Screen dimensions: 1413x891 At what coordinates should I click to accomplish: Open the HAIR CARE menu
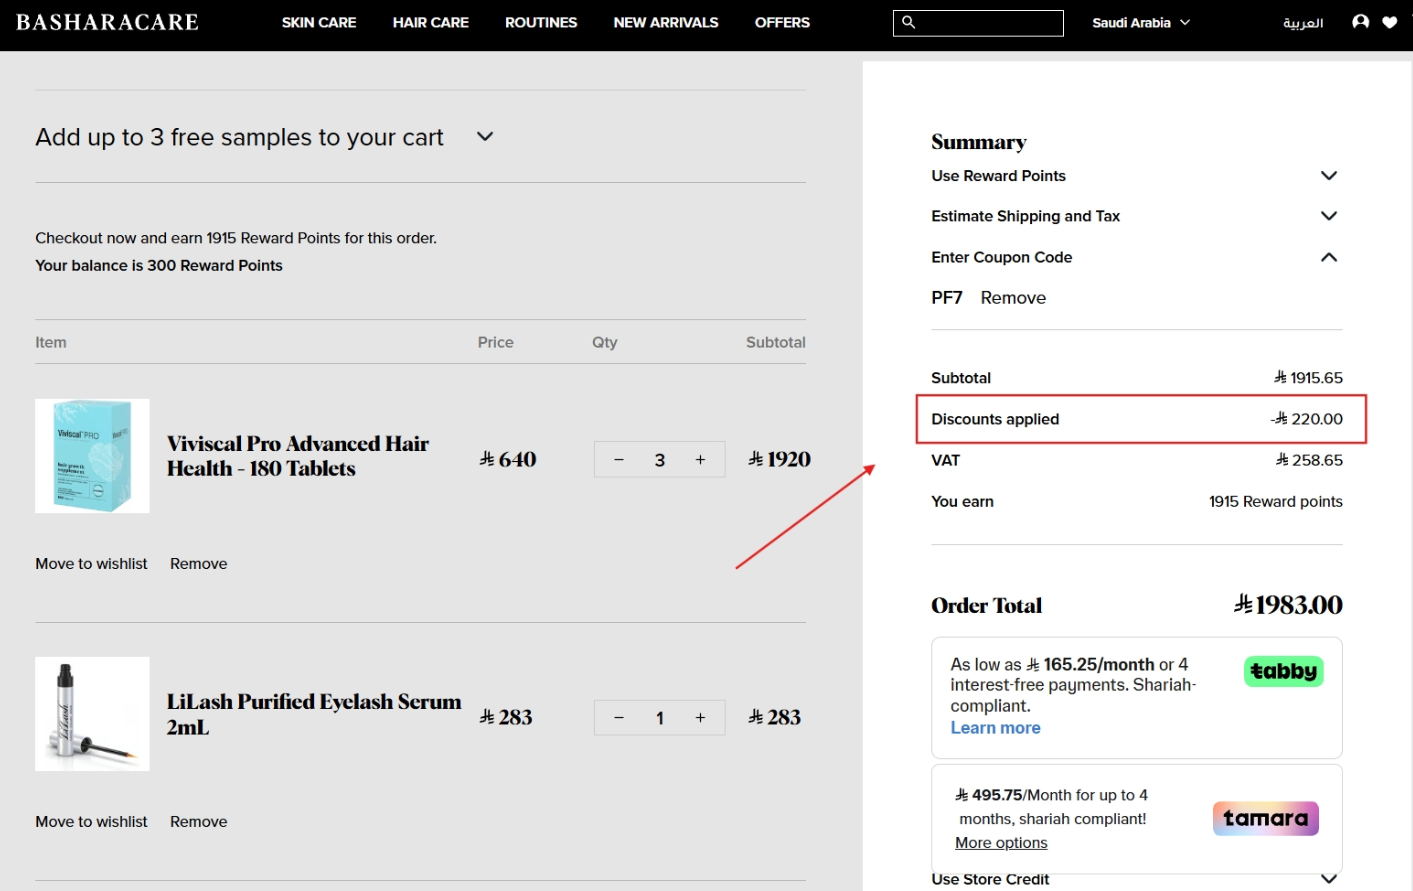(x=431, y=22)
